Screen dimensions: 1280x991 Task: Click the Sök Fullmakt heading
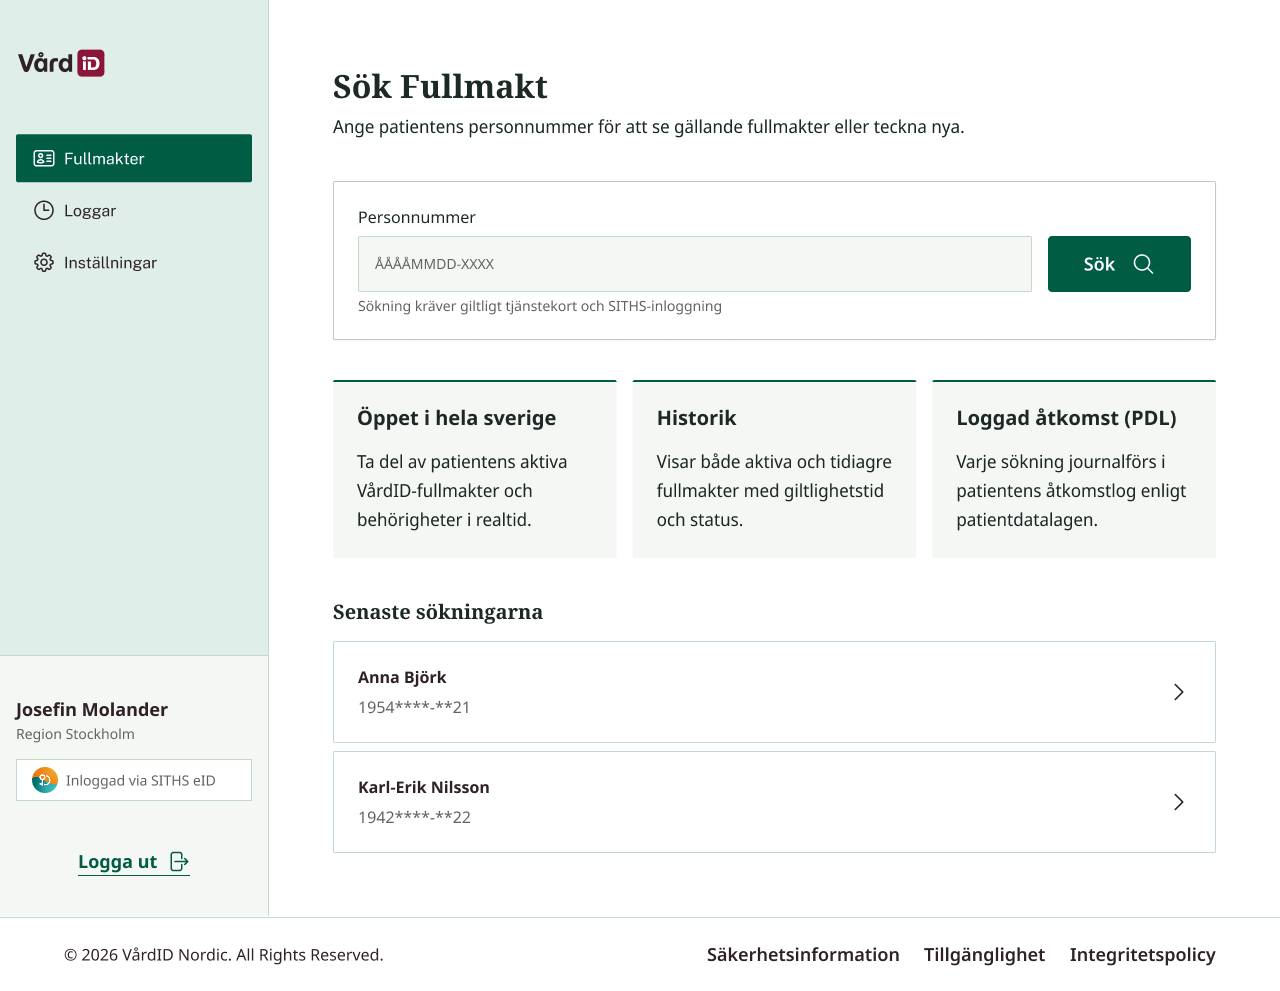[440, 87]
